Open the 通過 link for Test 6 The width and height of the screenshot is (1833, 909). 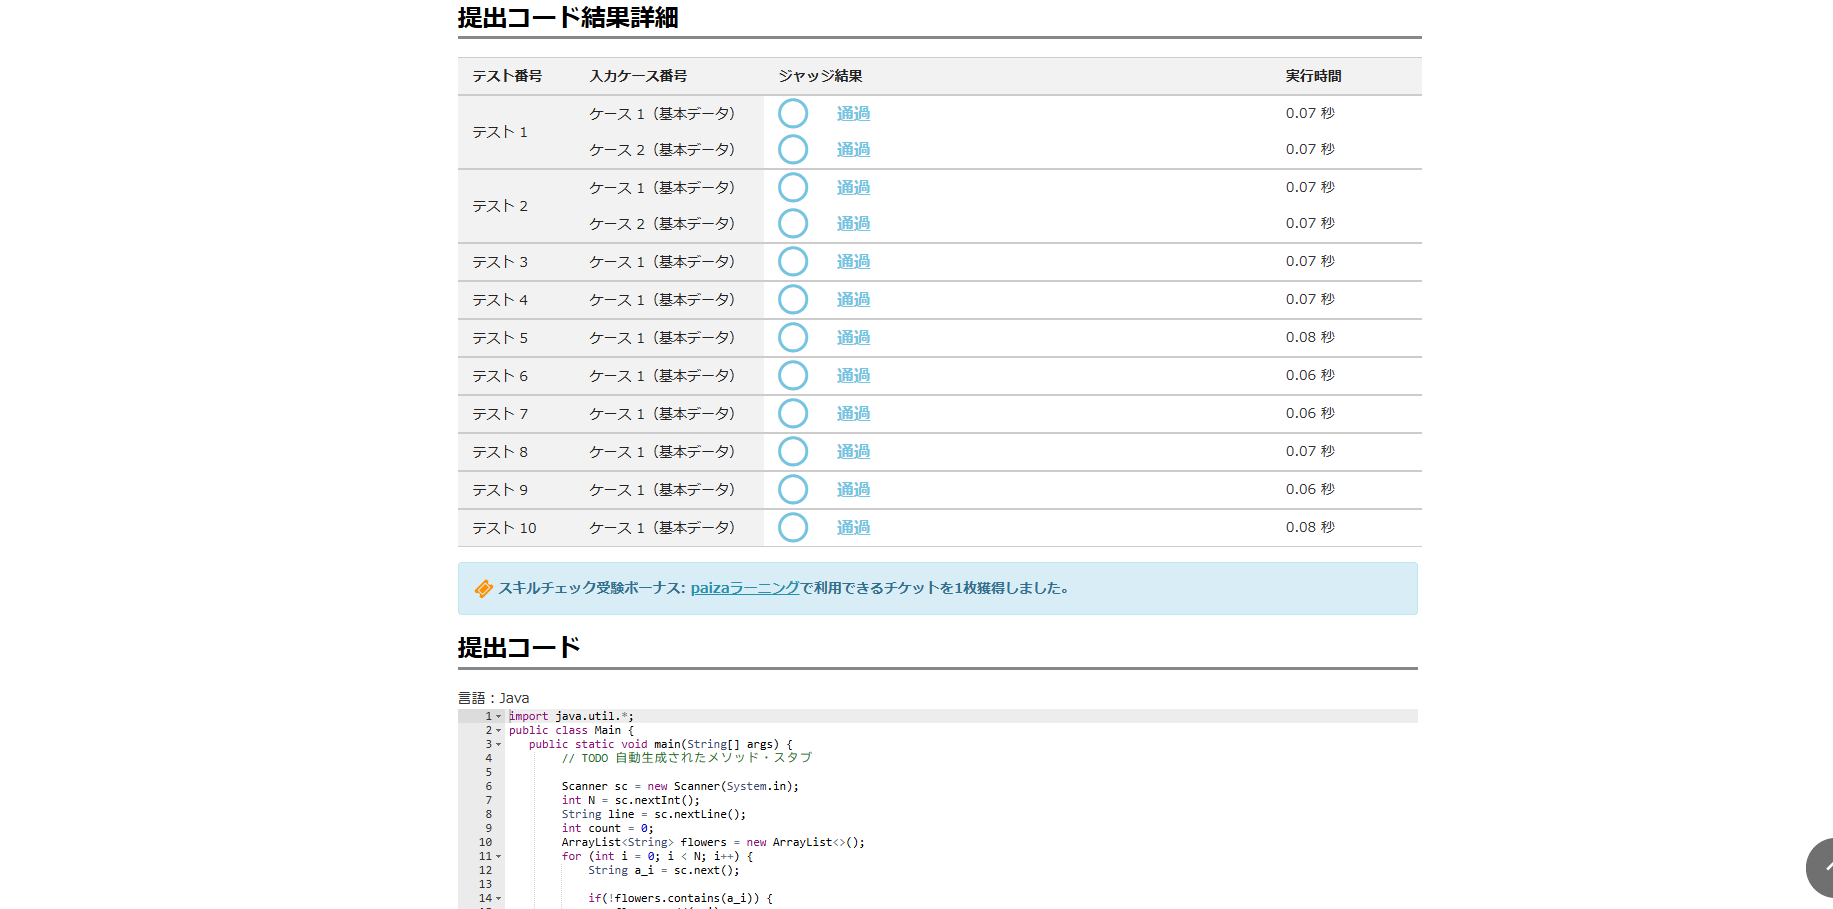click(853, 376)
